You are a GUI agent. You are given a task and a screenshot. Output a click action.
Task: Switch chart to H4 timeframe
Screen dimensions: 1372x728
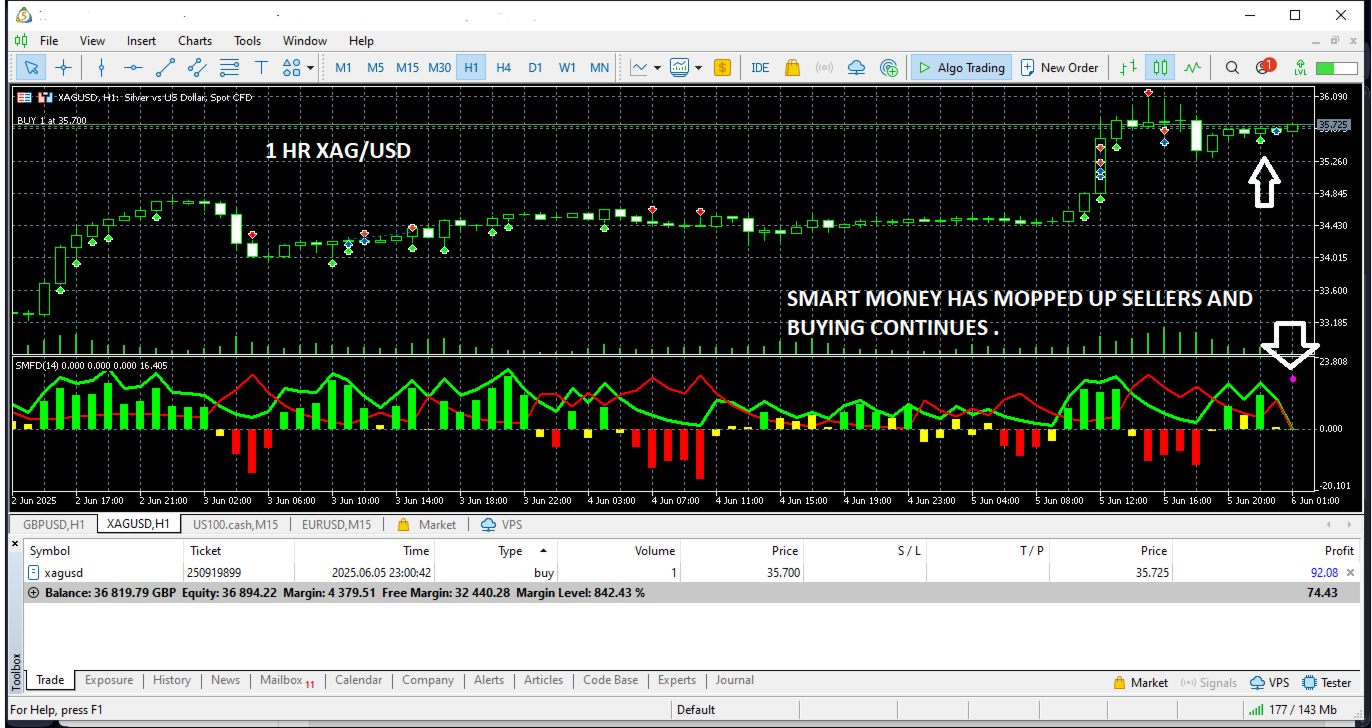pyautogui.click(x=503, y=68)
